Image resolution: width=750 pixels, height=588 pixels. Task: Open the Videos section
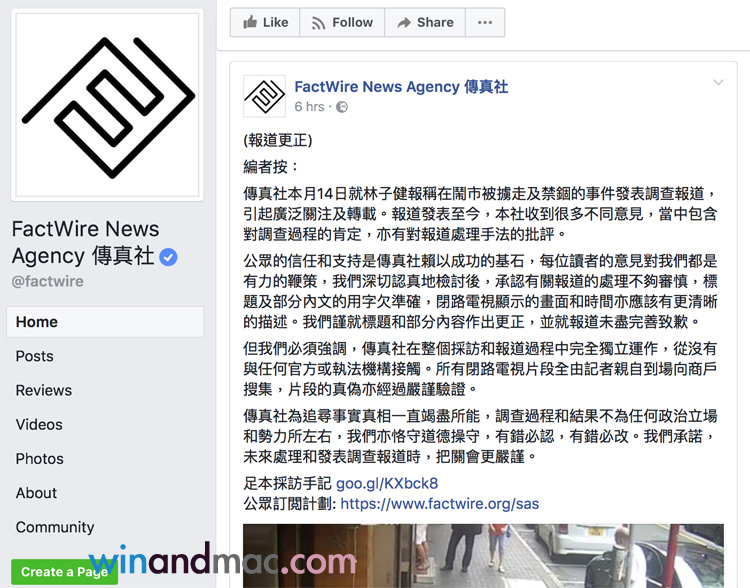[39, 425]
